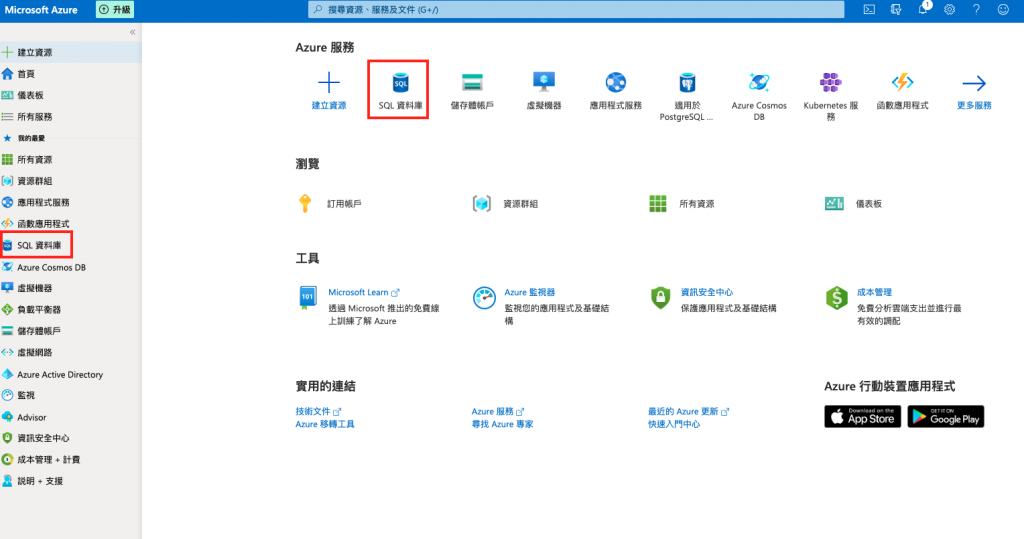Screen dimensions: 1024x539
Task: Open 快速入門中心 link
Action: (674, 424)
